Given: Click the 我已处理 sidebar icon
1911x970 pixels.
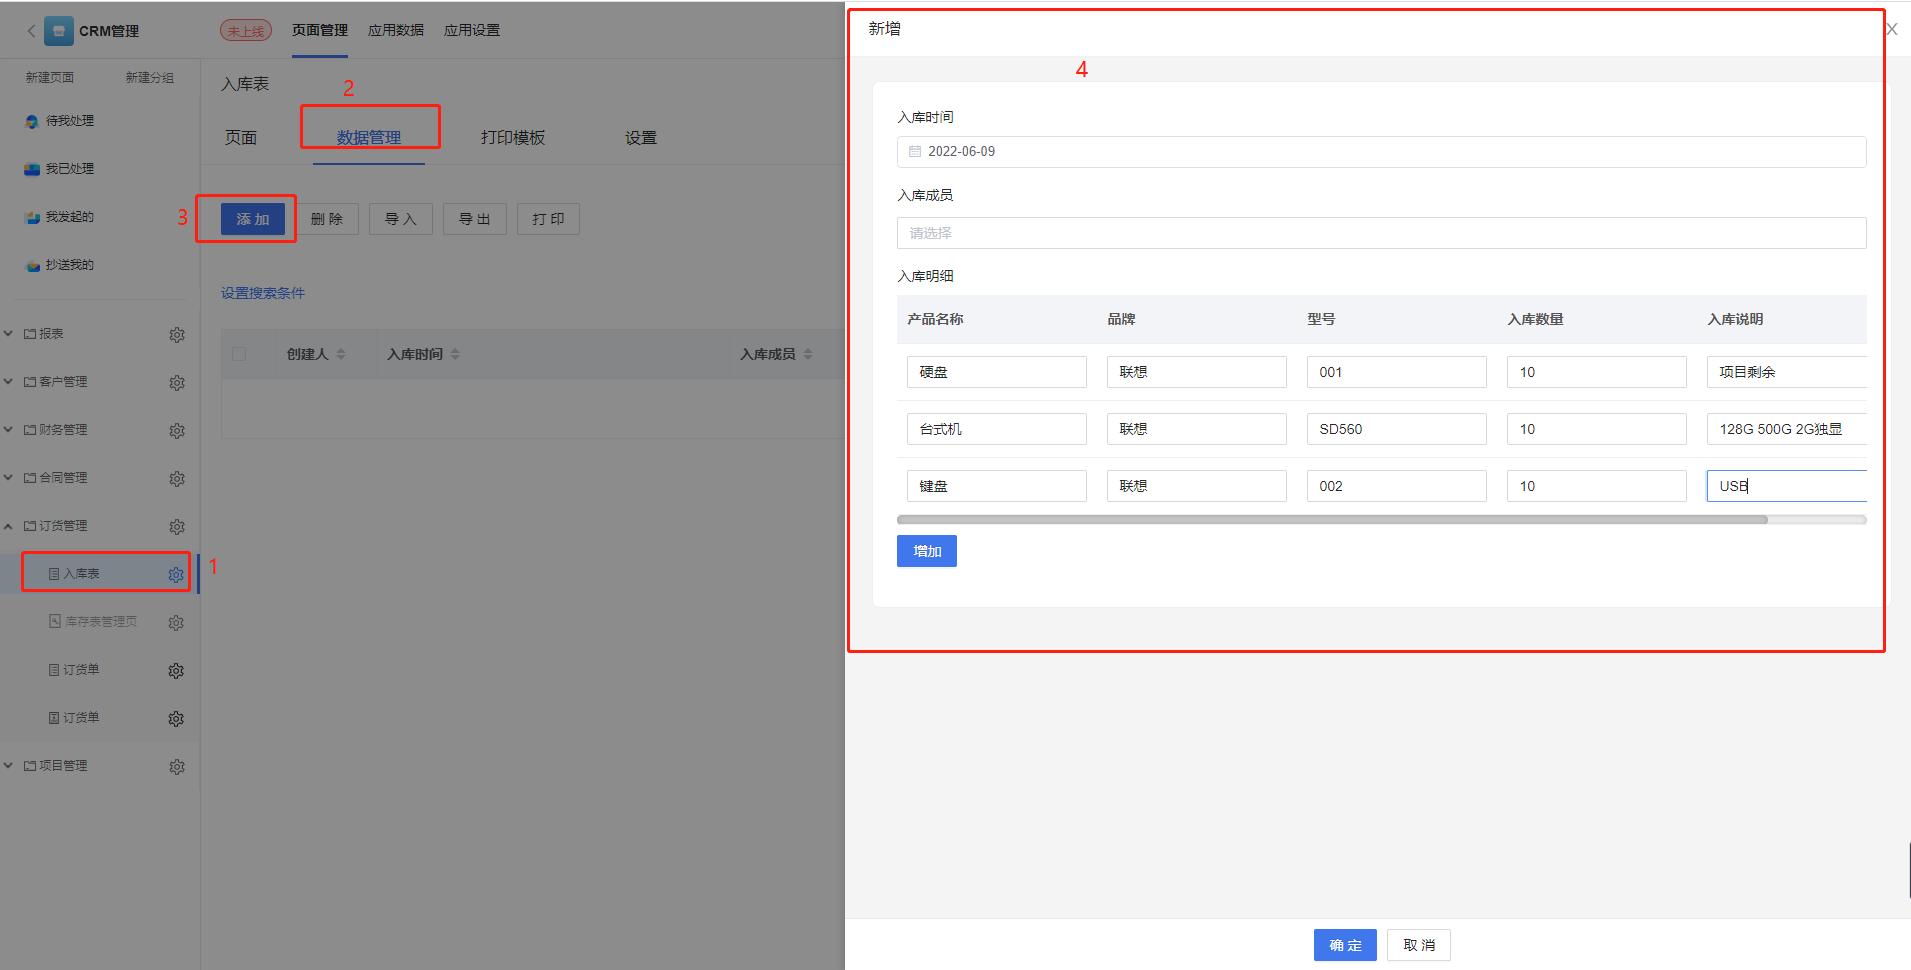Looking at the screenshot, I should click(32, 169).
